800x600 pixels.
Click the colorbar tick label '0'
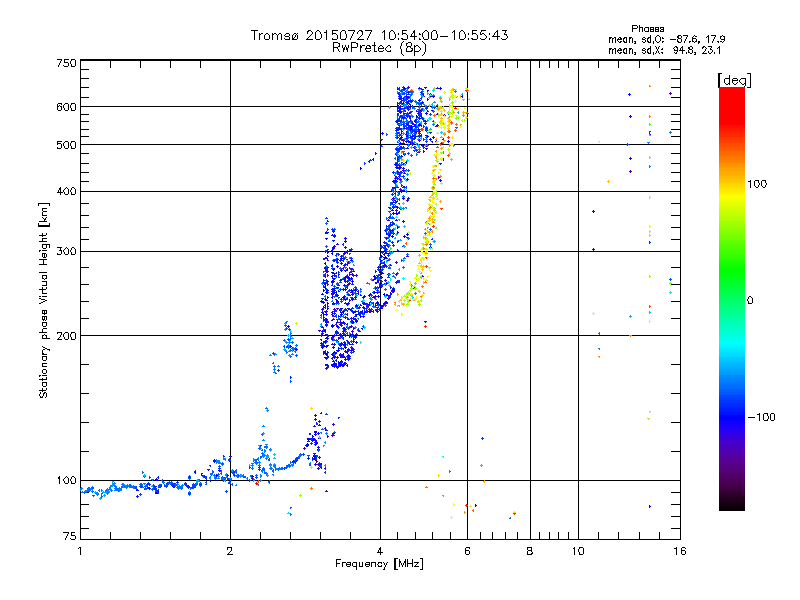tap(750, 301)
